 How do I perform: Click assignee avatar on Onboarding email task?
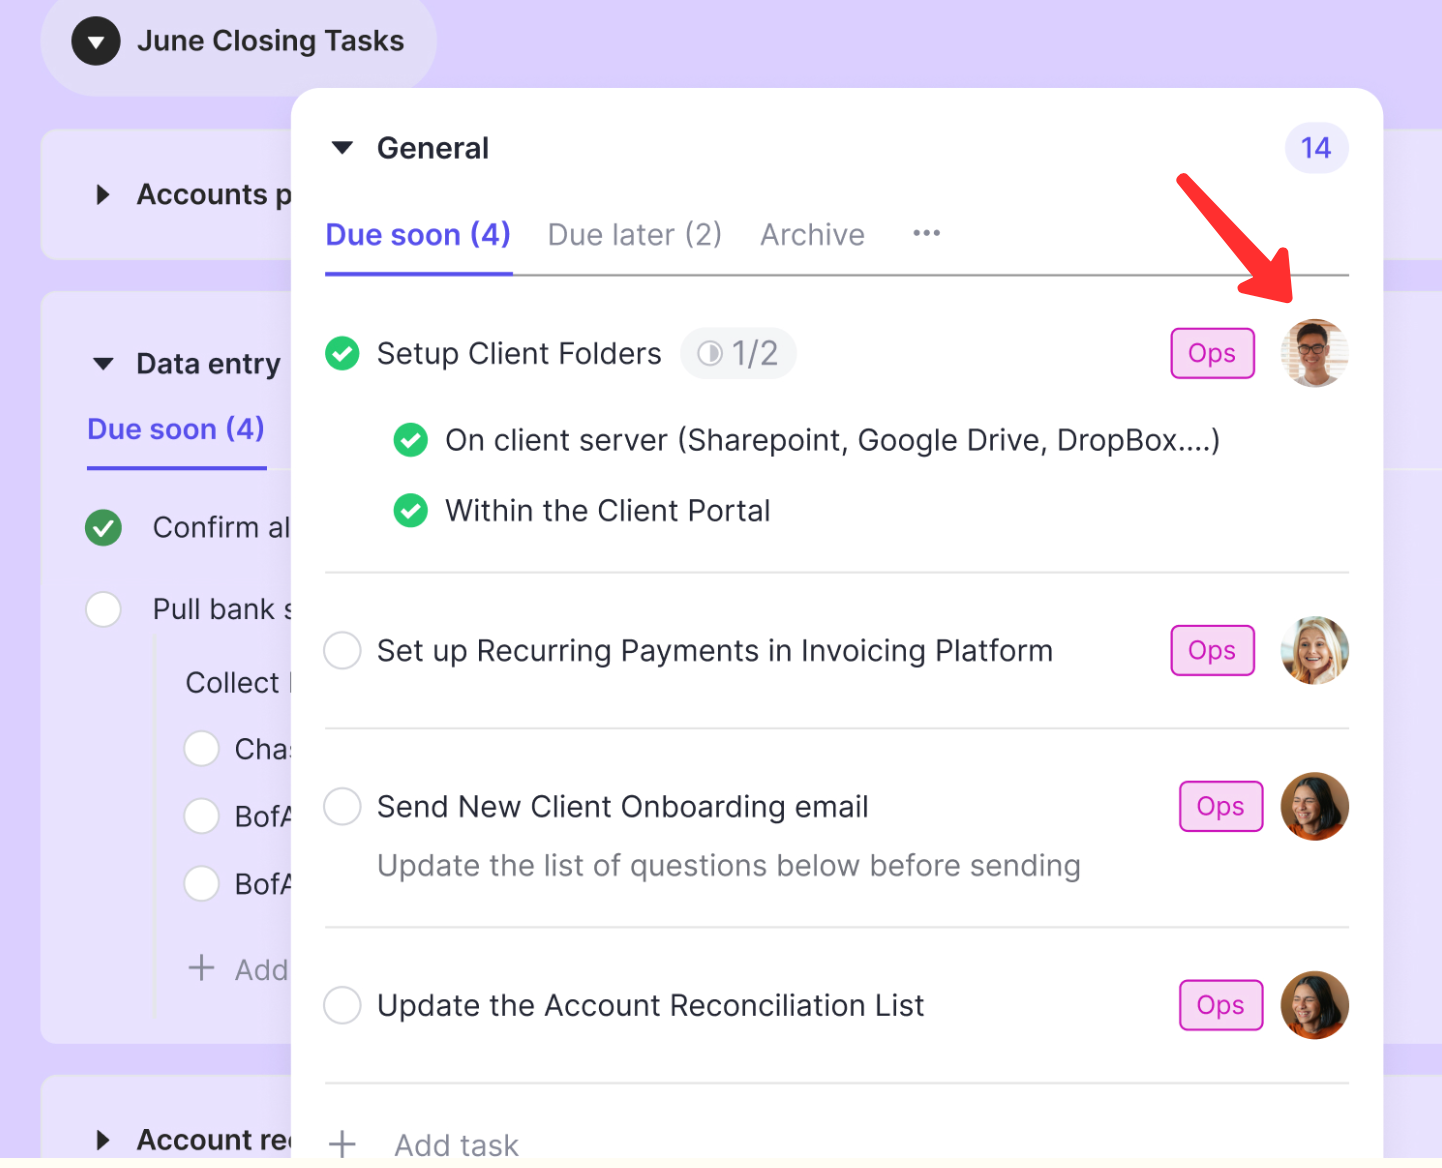click(x=1314, y=806)
